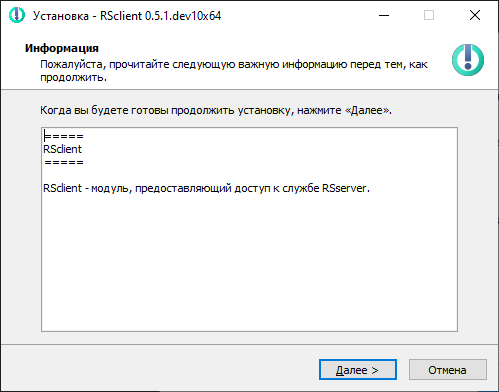
Task: Click the word модуль in the description line
Action: point(109,189)
